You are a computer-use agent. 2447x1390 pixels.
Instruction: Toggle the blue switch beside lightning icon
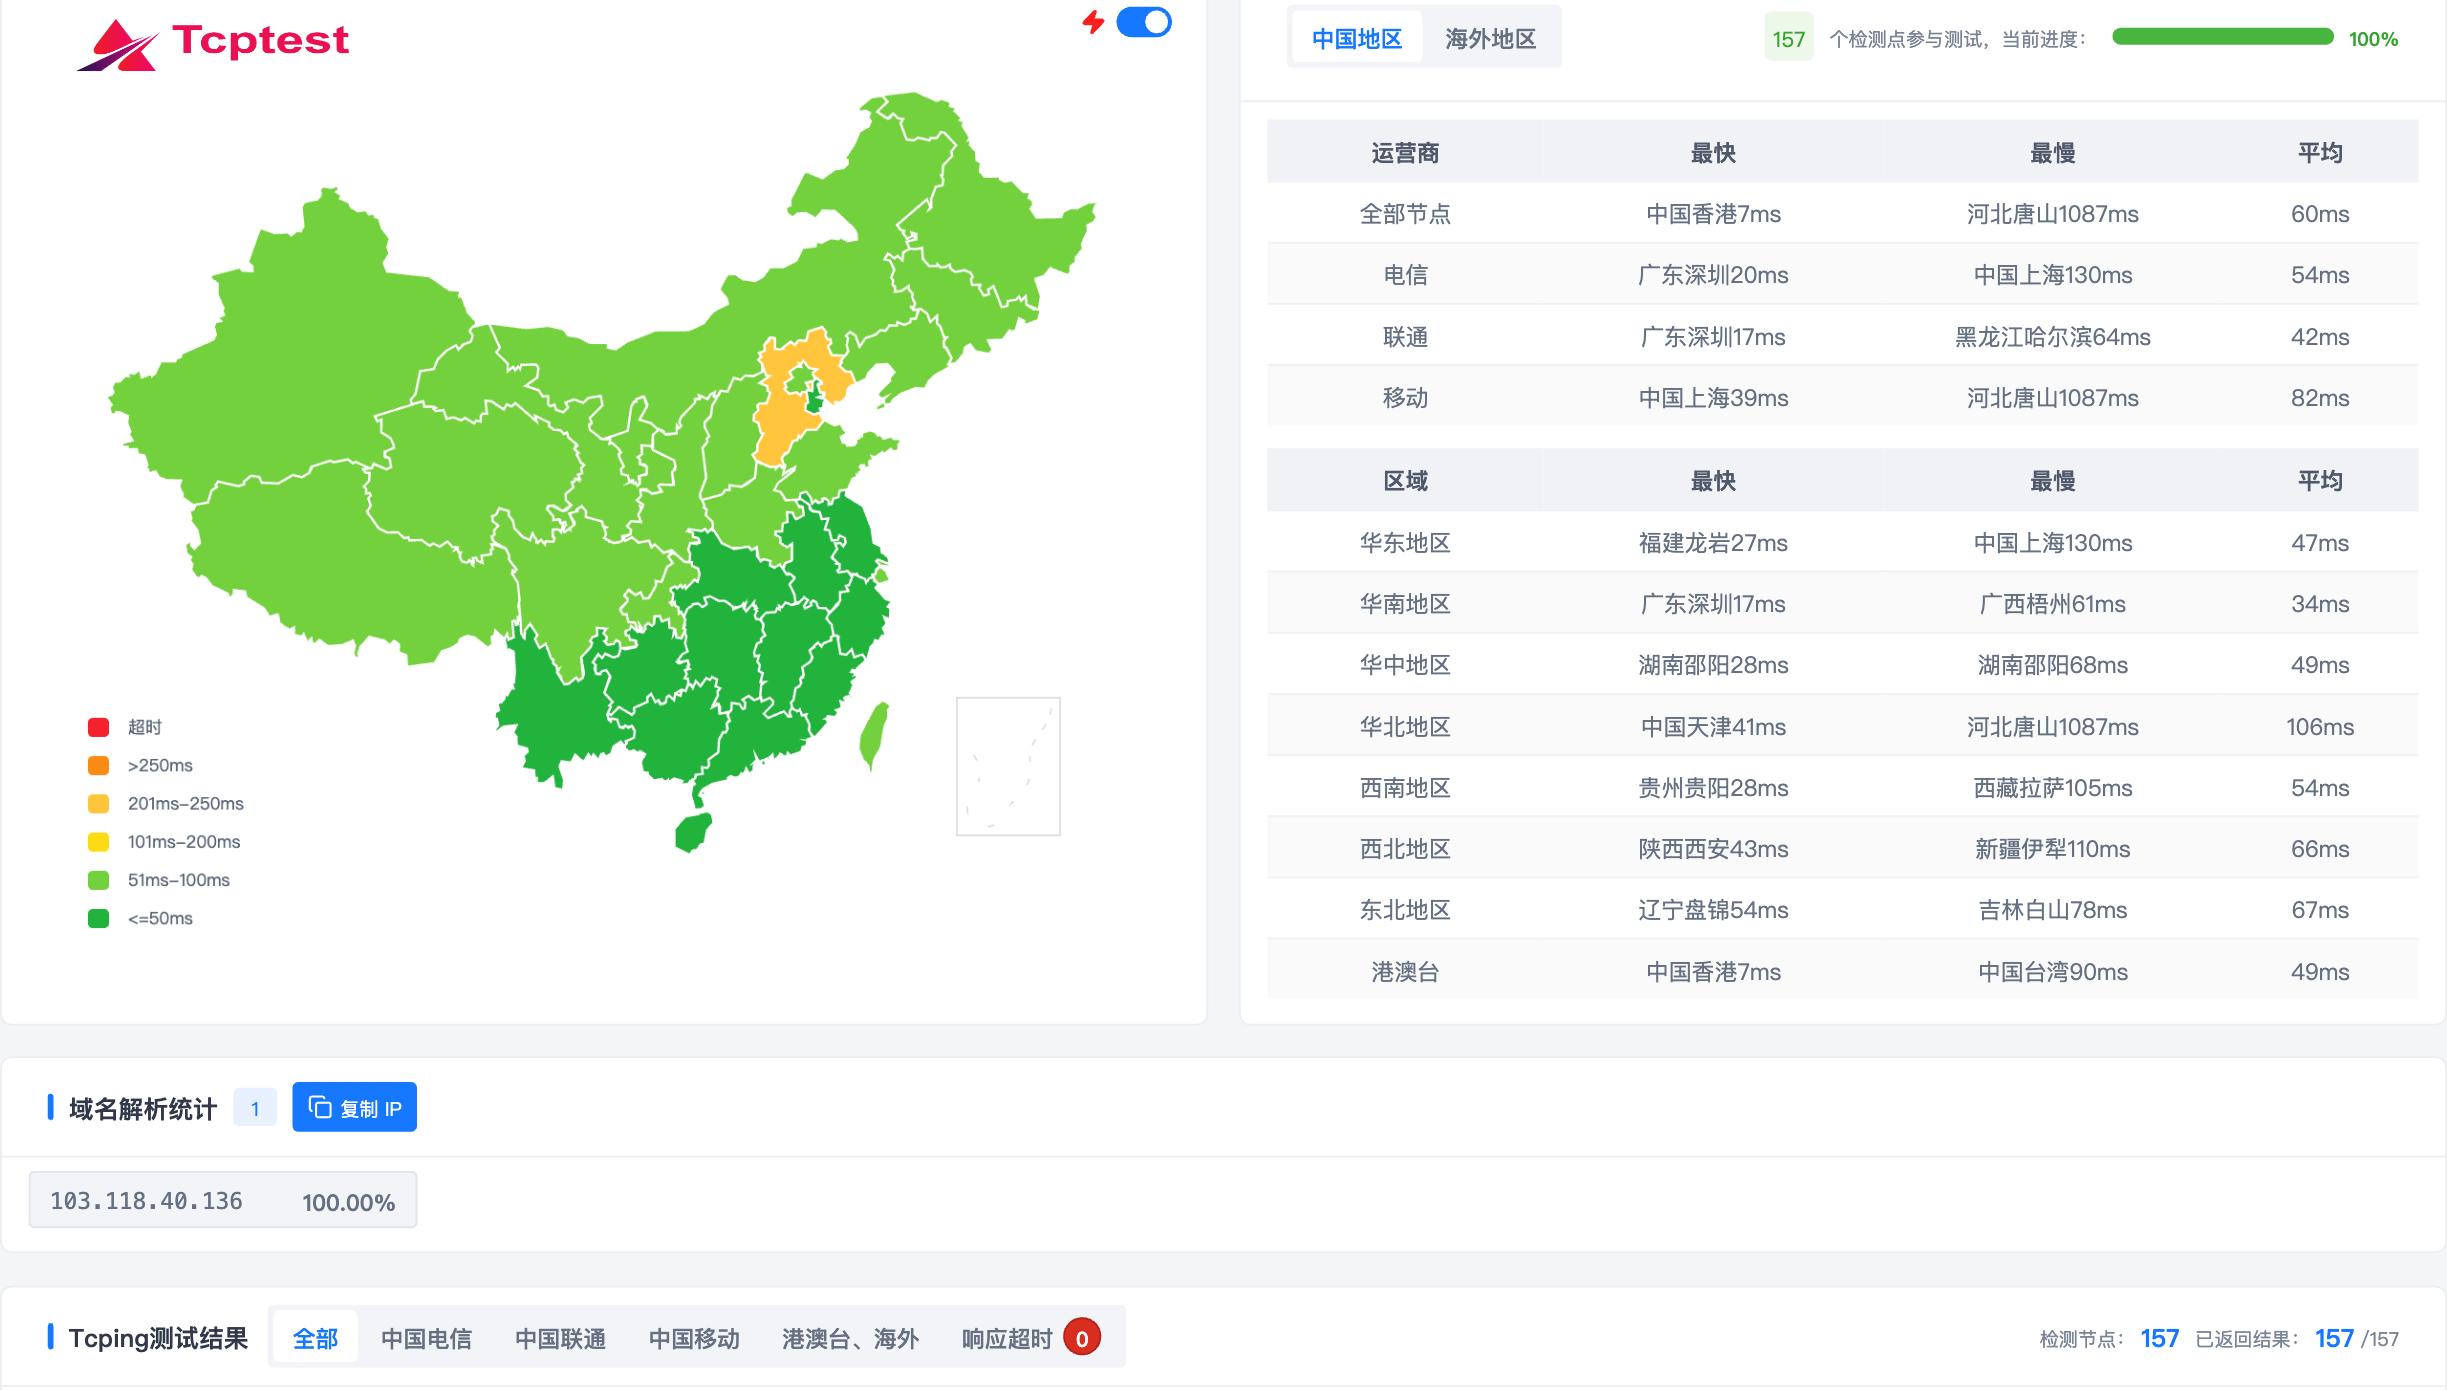coord(1143,22)
